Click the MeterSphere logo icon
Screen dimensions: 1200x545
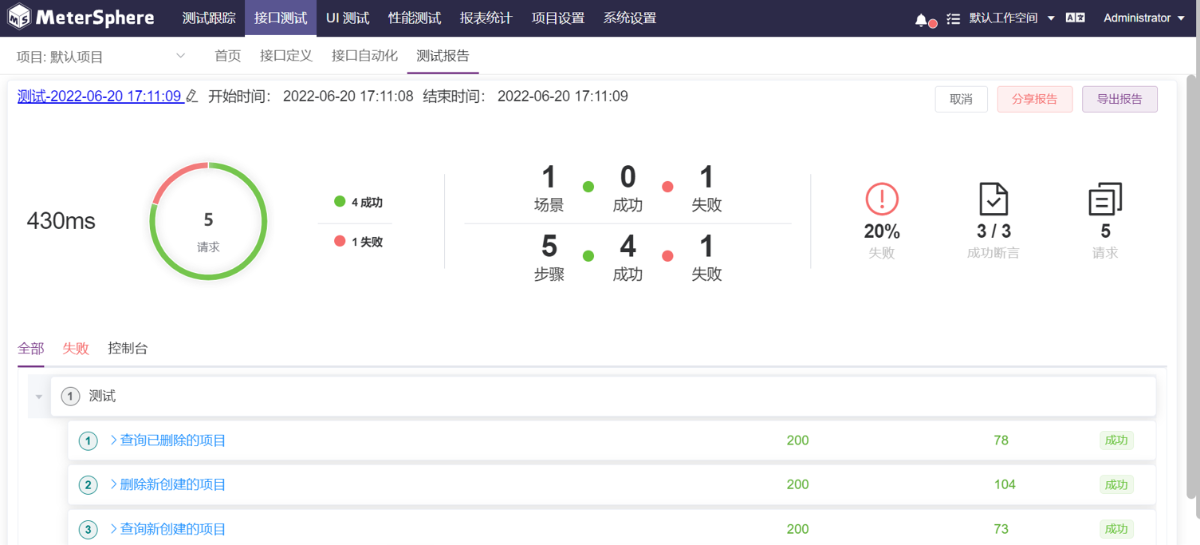(x=19, y=18)
